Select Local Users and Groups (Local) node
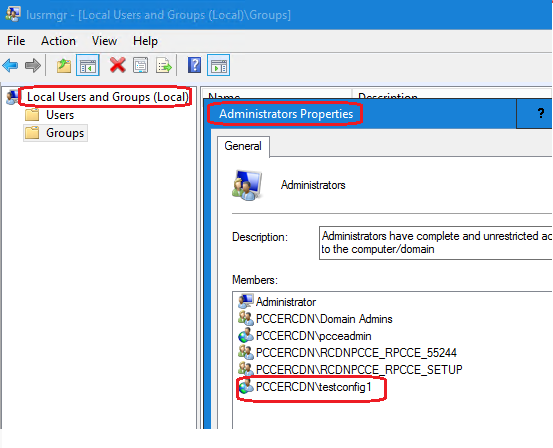The width and height of the screenshot is (553, 448). (108, 97)
